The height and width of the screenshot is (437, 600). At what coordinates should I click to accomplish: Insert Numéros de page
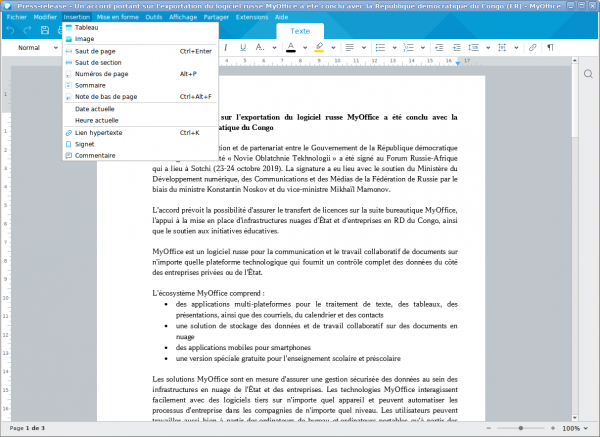click(101, 74)
